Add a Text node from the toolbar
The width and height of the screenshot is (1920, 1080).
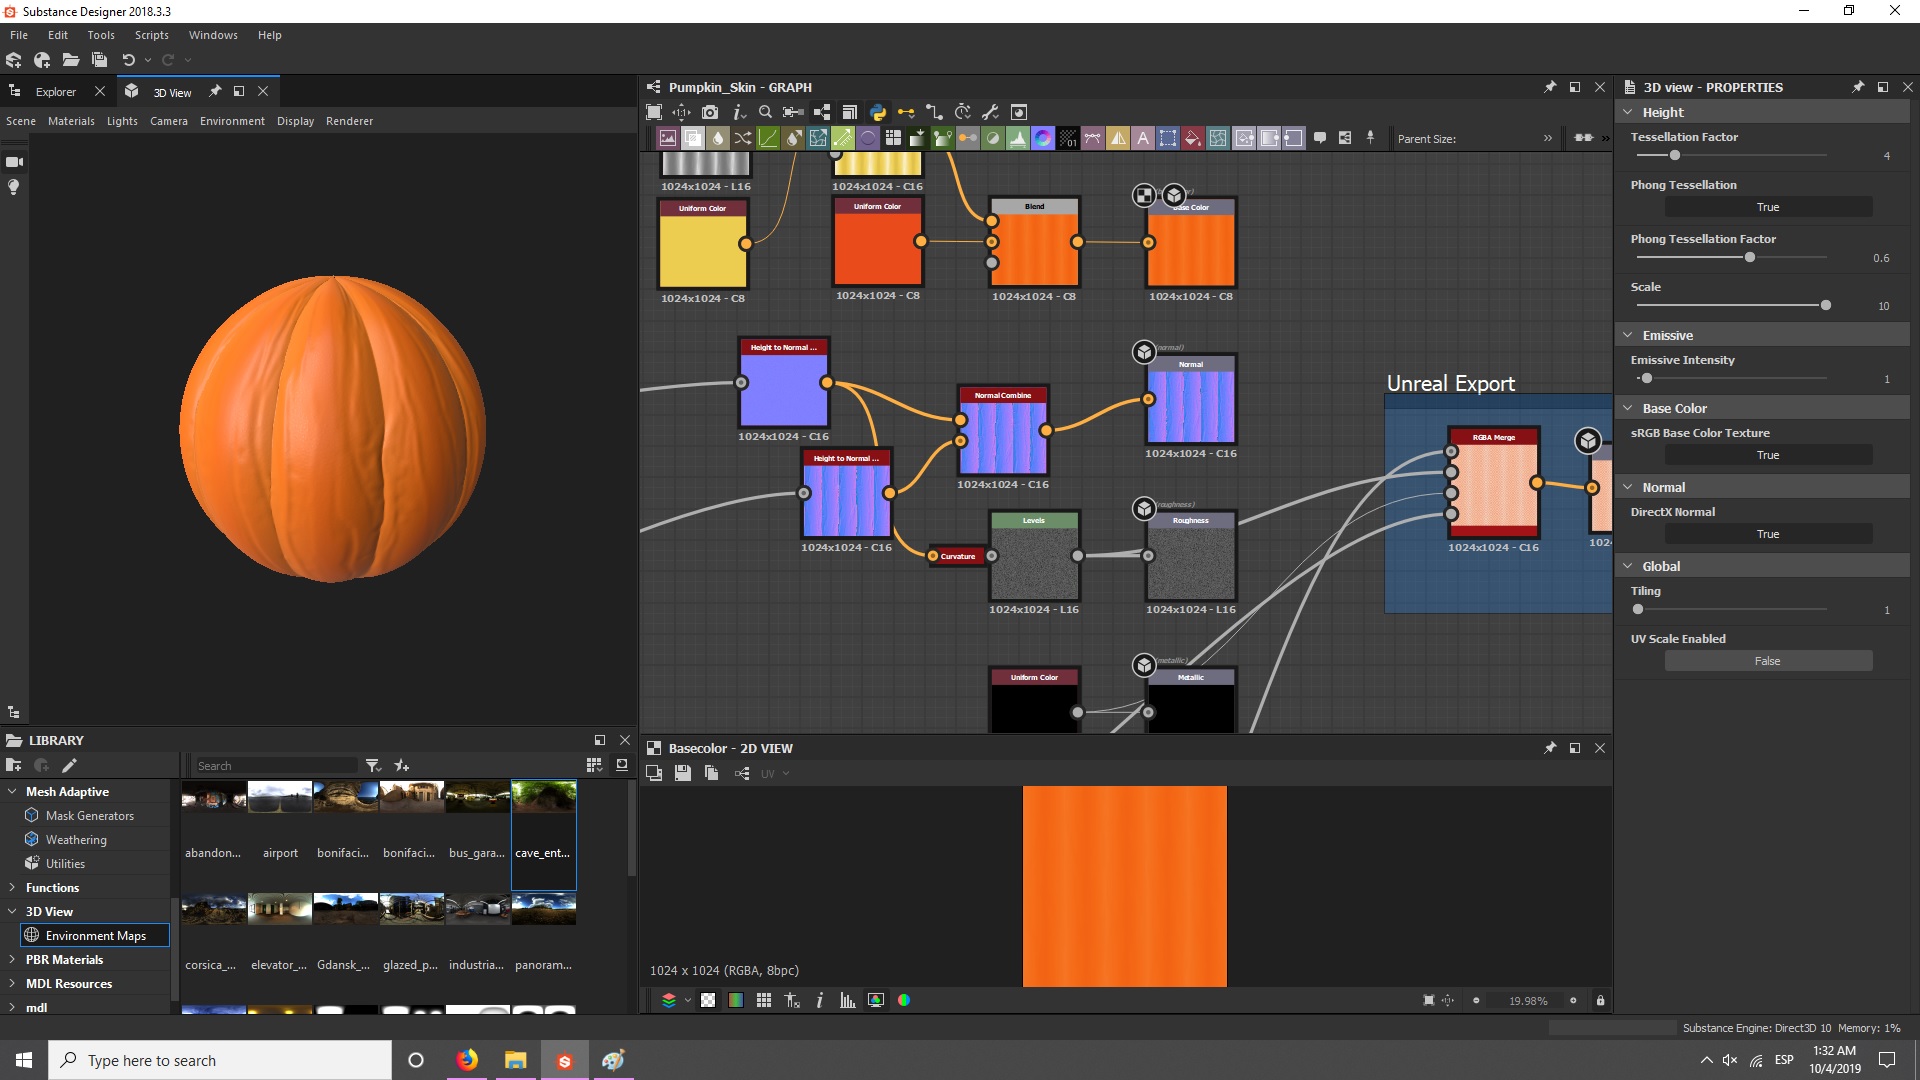(x=1143, y=138)
